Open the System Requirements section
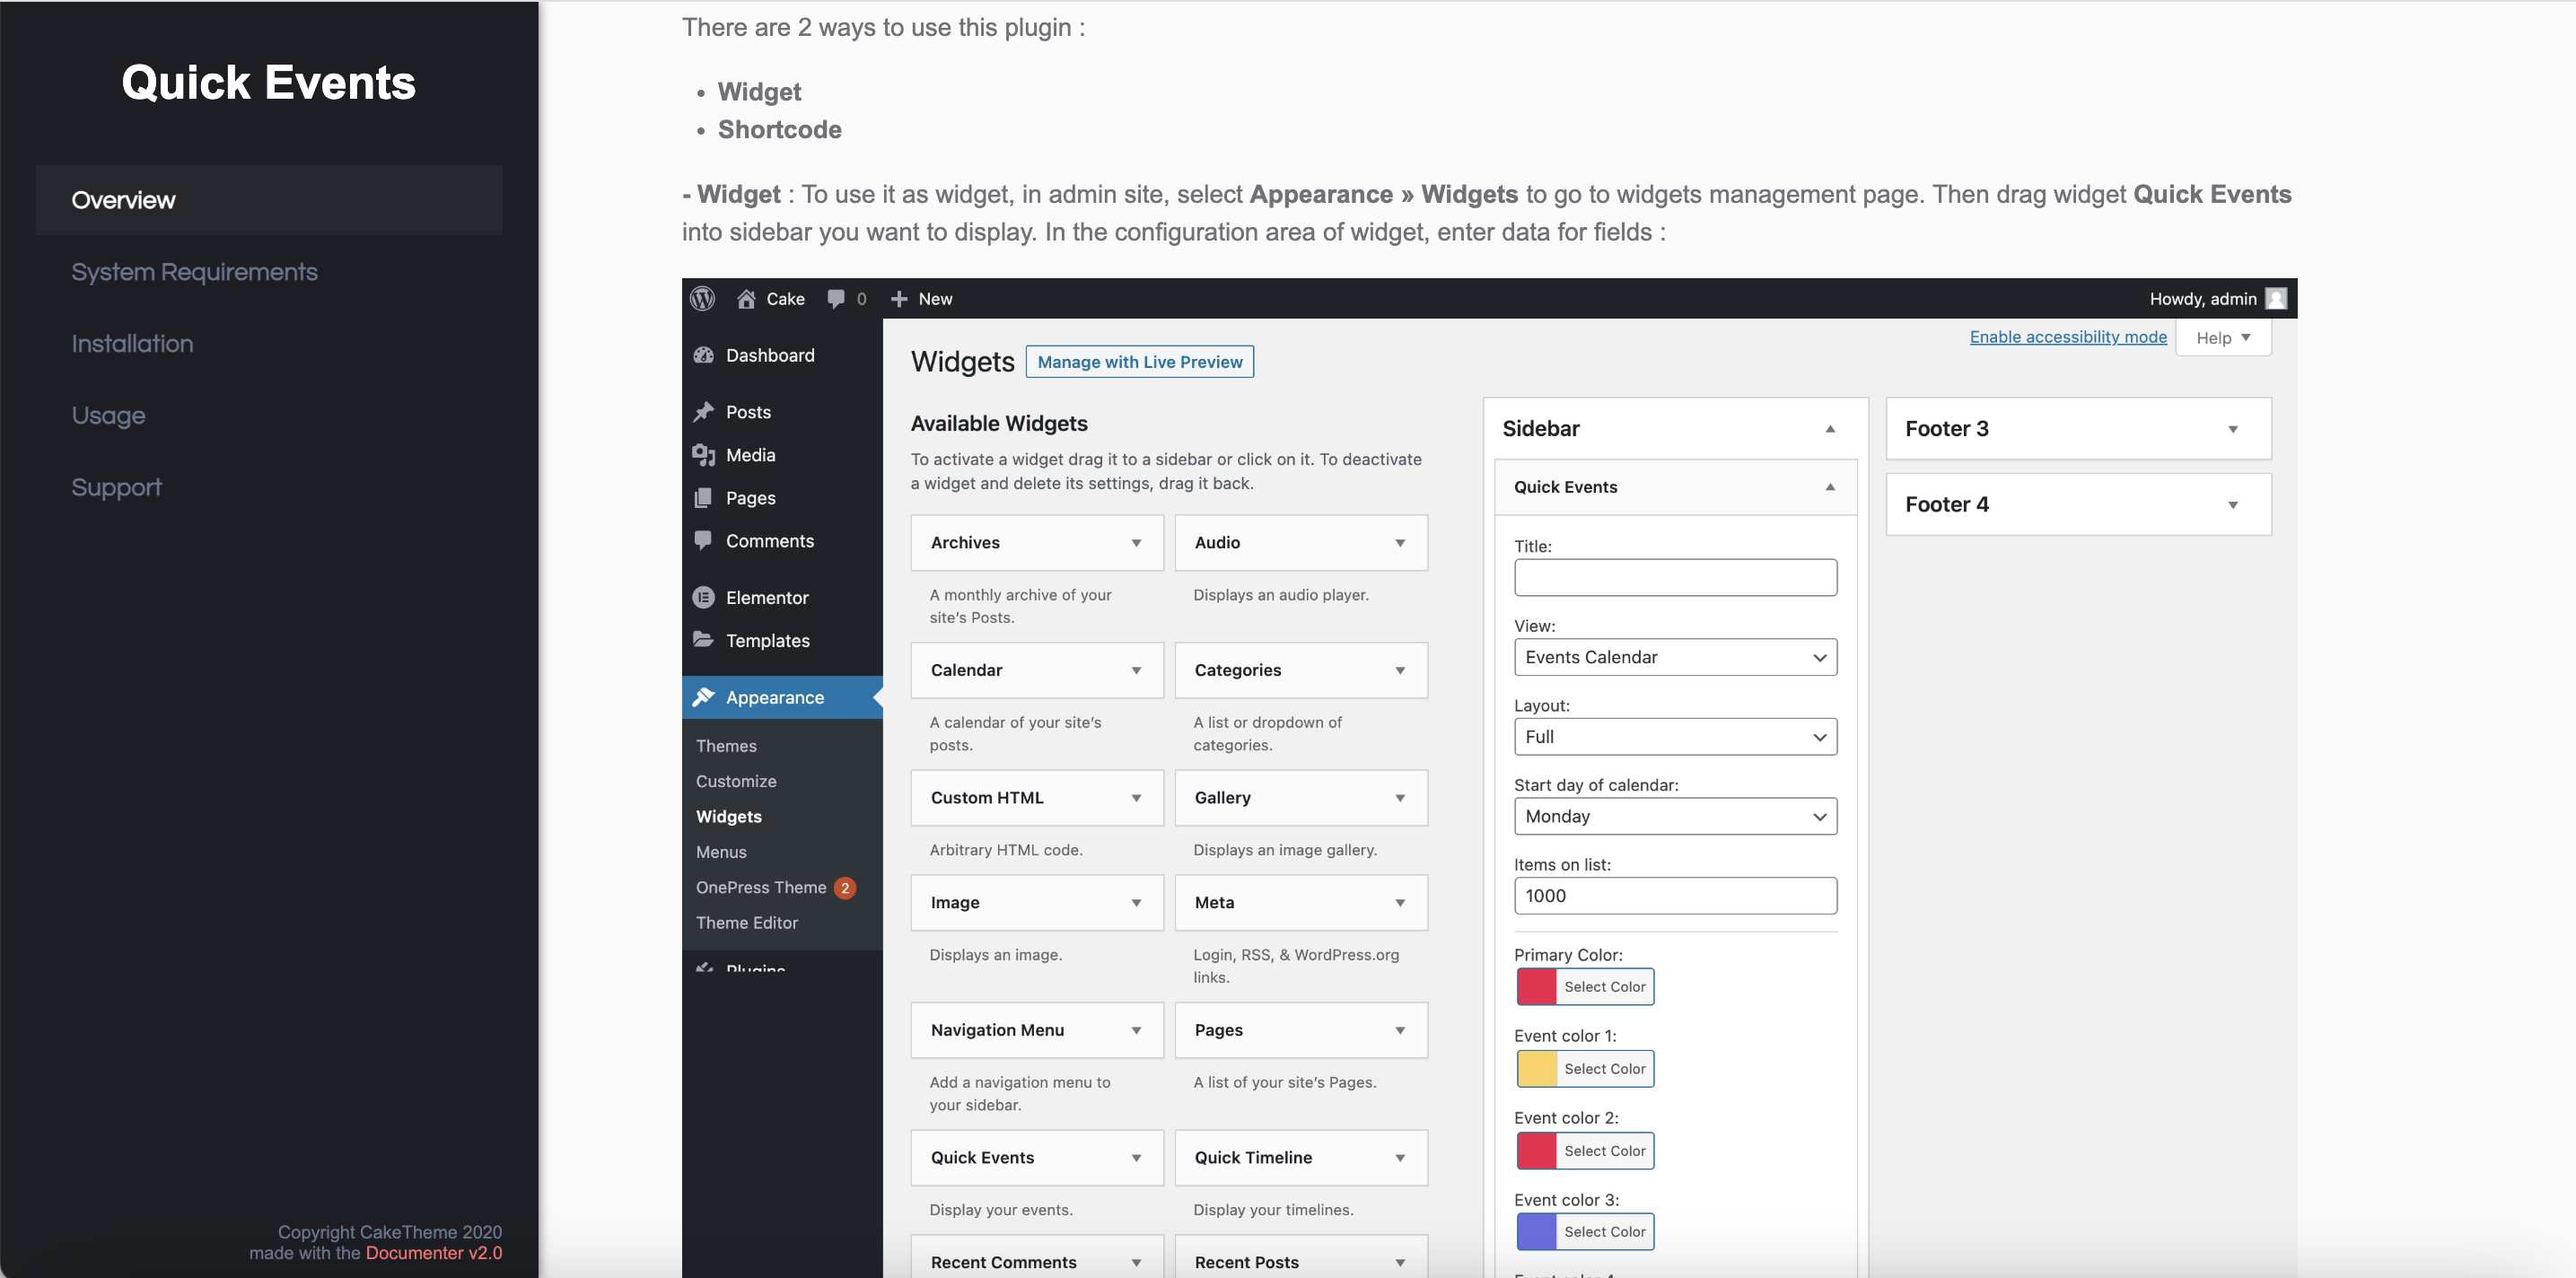 point(194,272)
